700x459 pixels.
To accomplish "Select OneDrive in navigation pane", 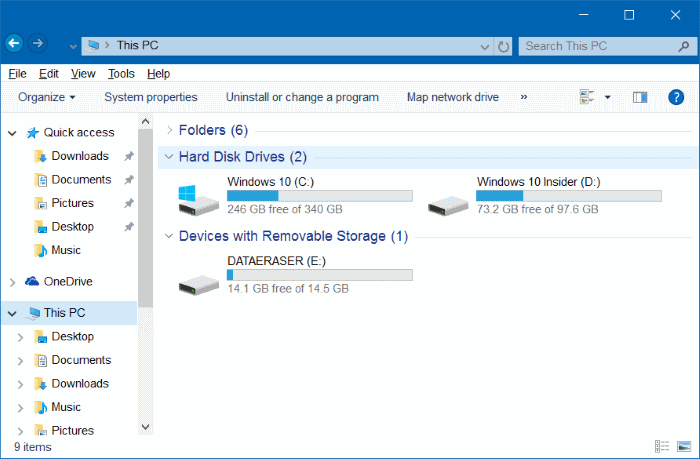I will (68, 282).
